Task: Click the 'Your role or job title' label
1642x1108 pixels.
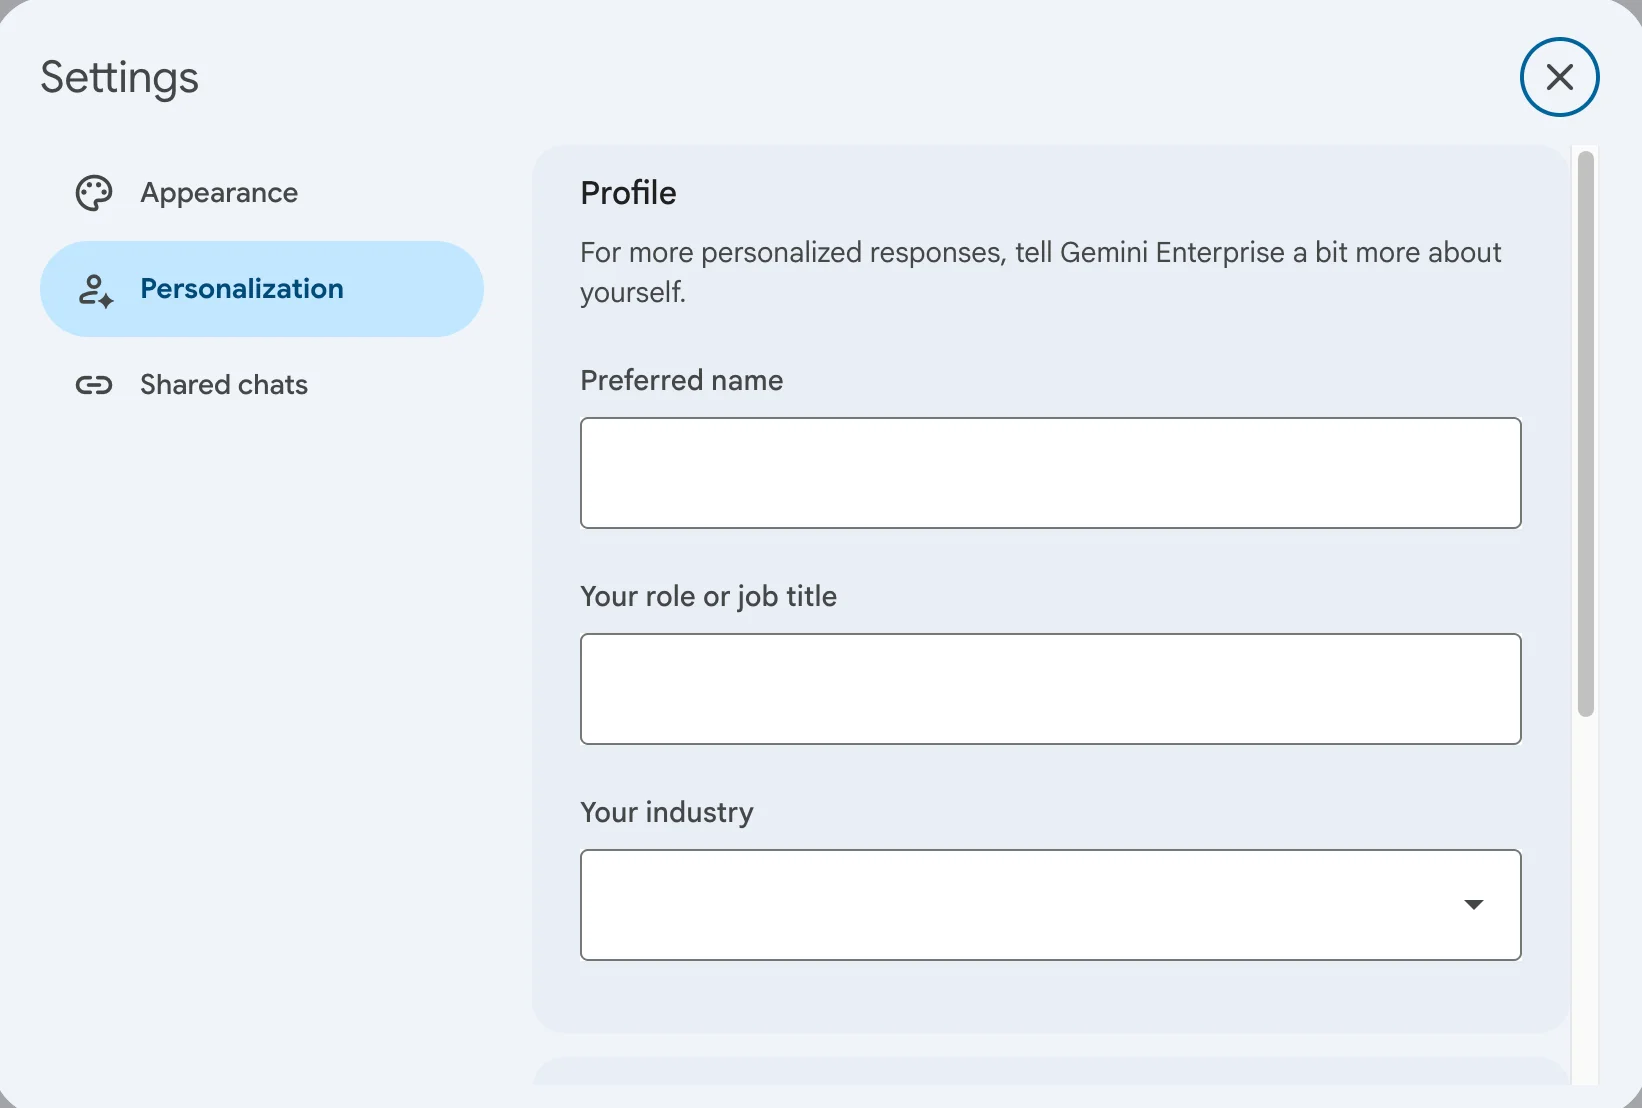Action: tap(708, 597)
